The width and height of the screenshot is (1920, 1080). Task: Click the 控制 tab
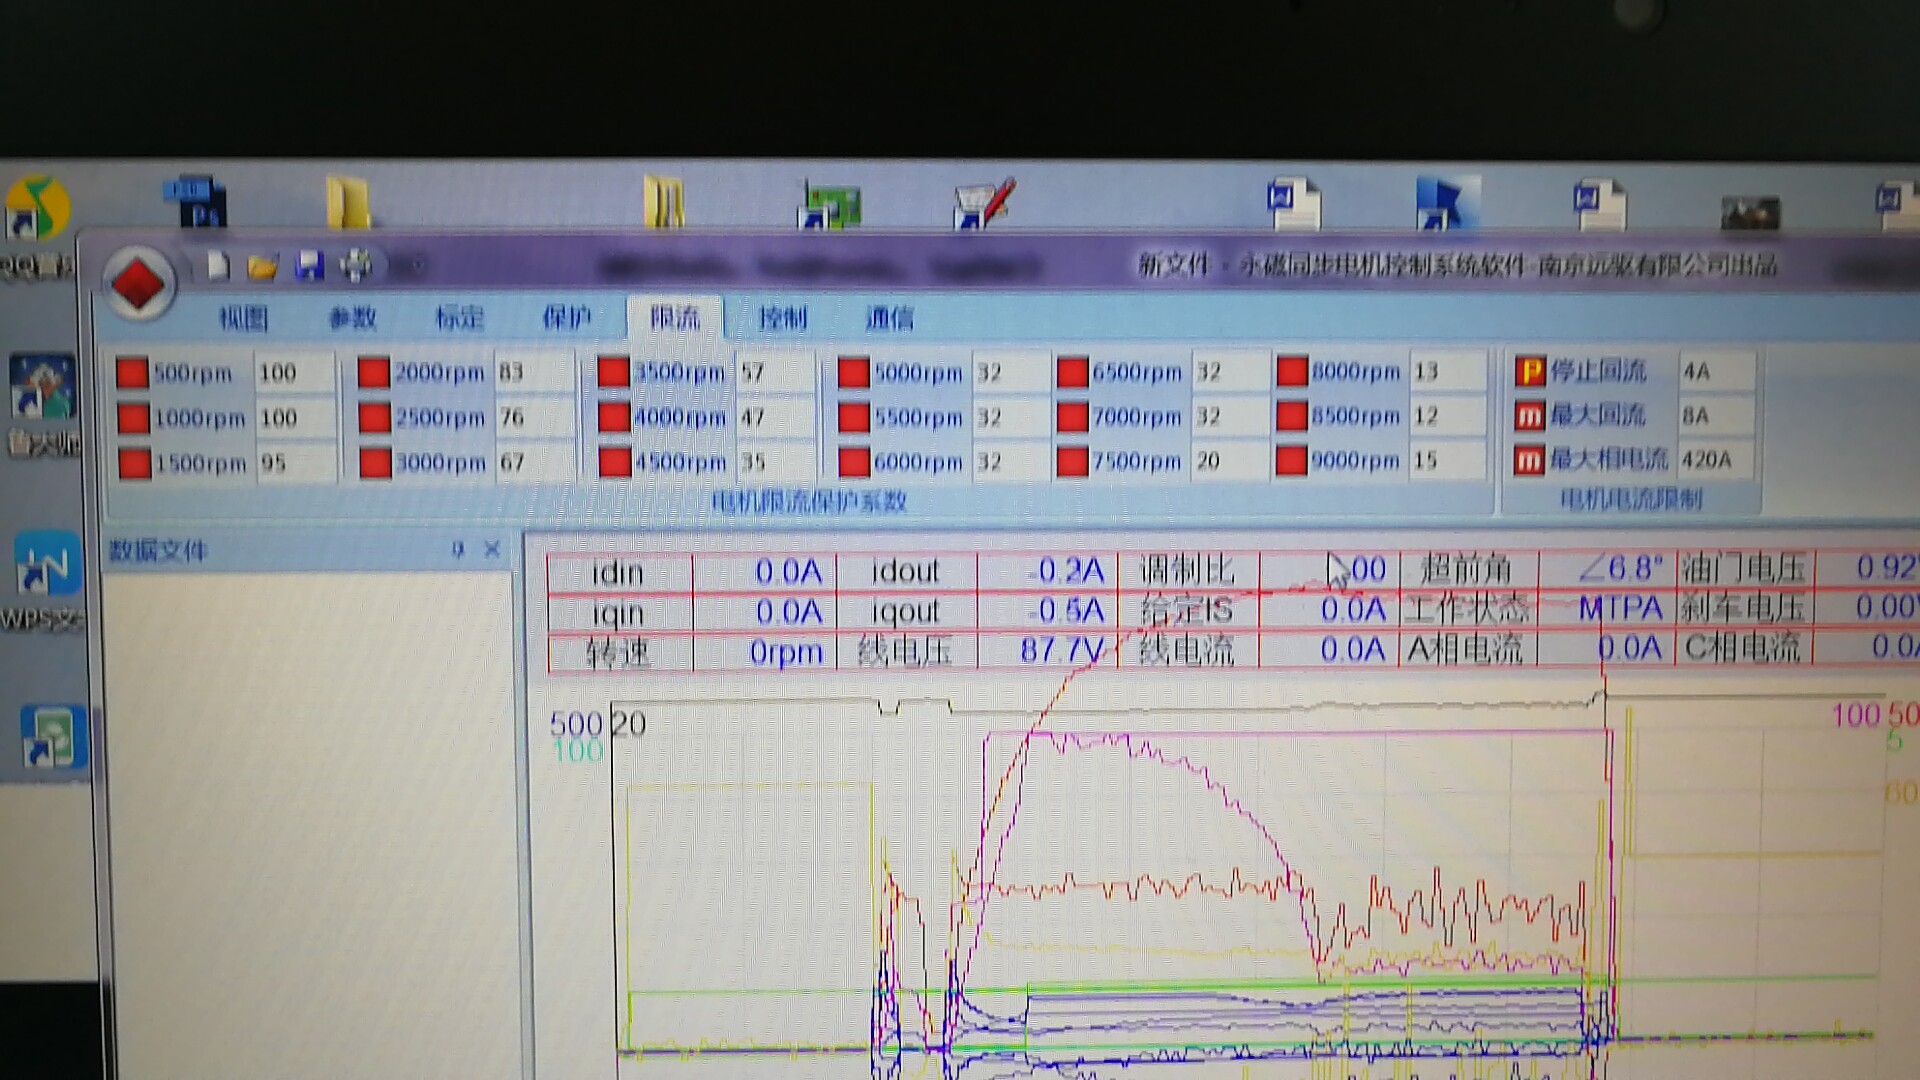(x=782, y=318)
